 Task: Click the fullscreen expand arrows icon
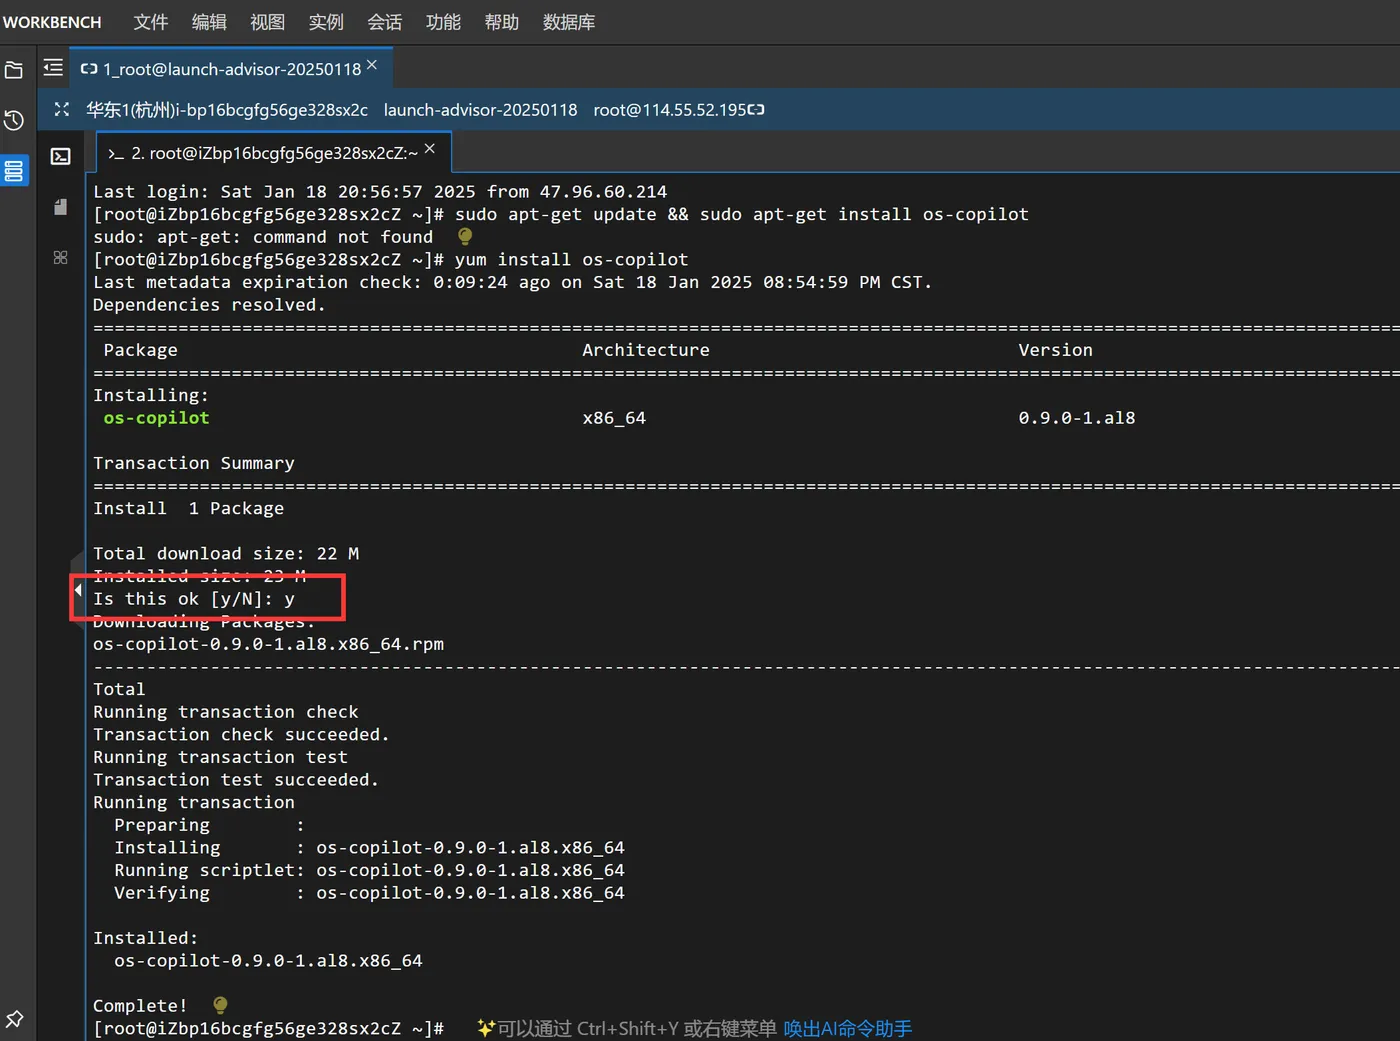pyautogui.click(x=61, y=110)
